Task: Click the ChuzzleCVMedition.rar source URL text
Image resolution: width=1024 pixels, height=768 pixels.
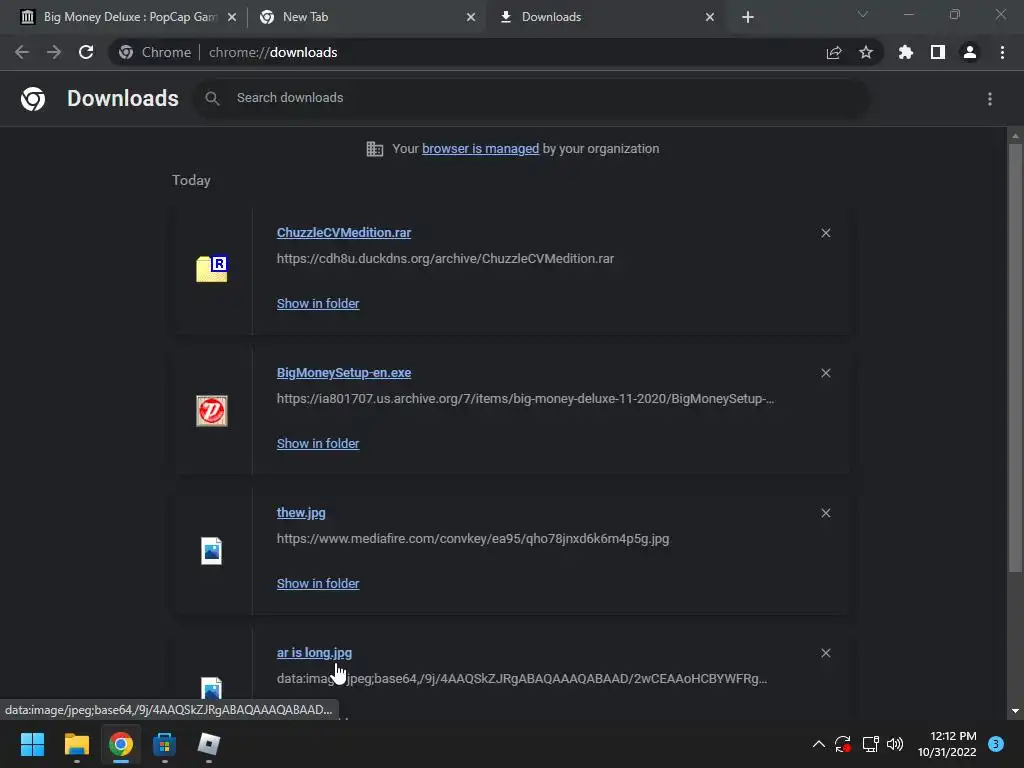Action: click(445, 259)
